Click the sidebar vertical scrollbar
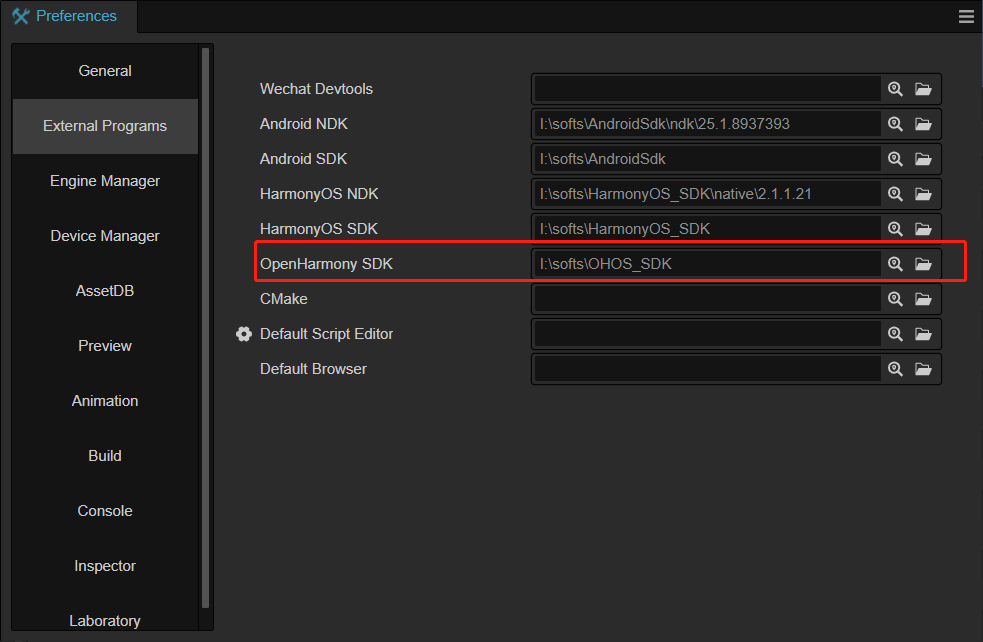The height and width of the screenshot is (642, 983). click(205, 328)
